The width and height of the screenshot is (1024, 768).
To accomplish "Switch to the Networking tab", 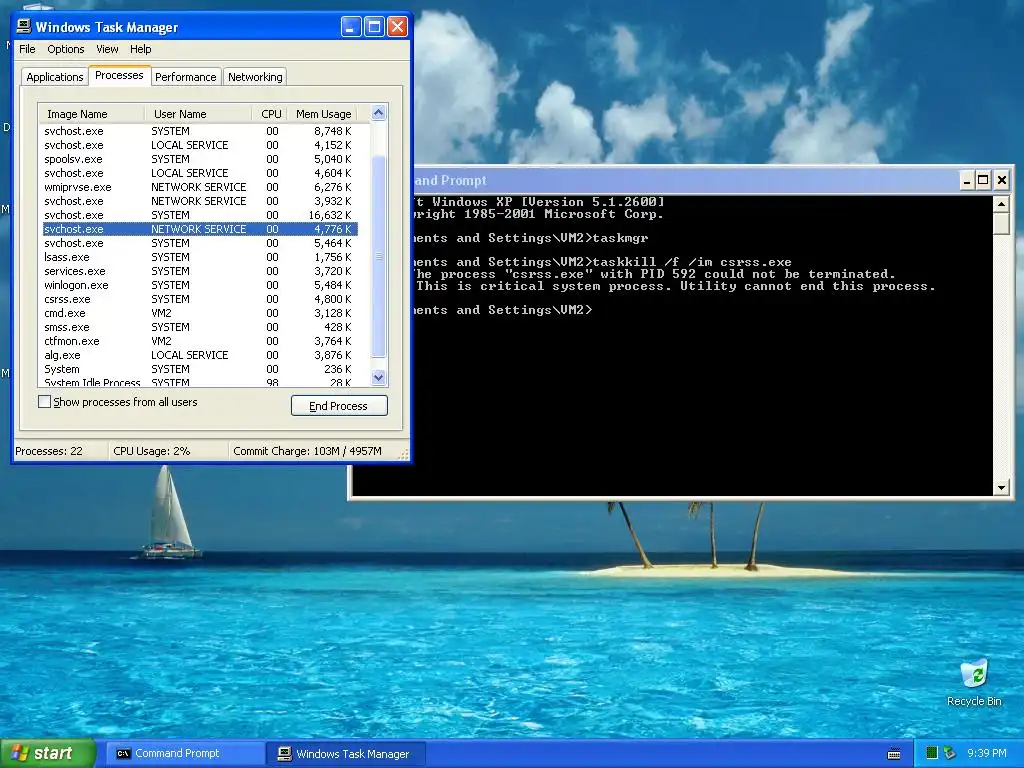I will [x=255, y=77].
